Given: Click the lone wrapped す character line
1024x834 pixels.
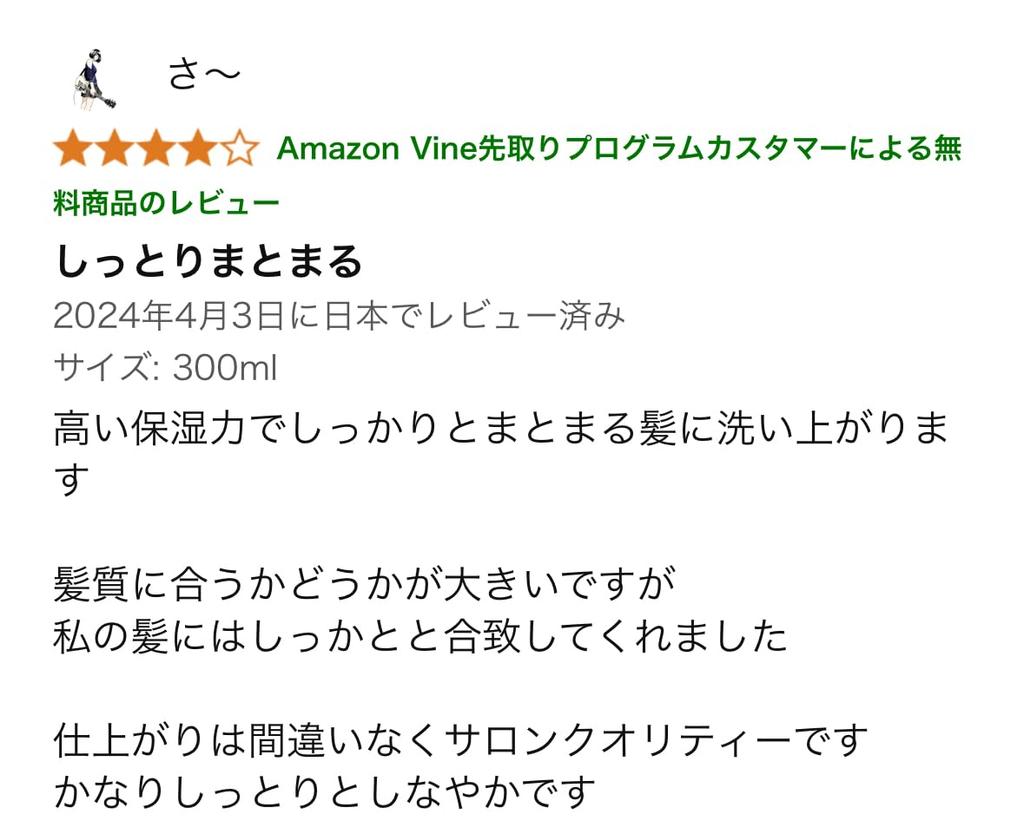Looking at the screenshot, I should click(x=70, y=481).
